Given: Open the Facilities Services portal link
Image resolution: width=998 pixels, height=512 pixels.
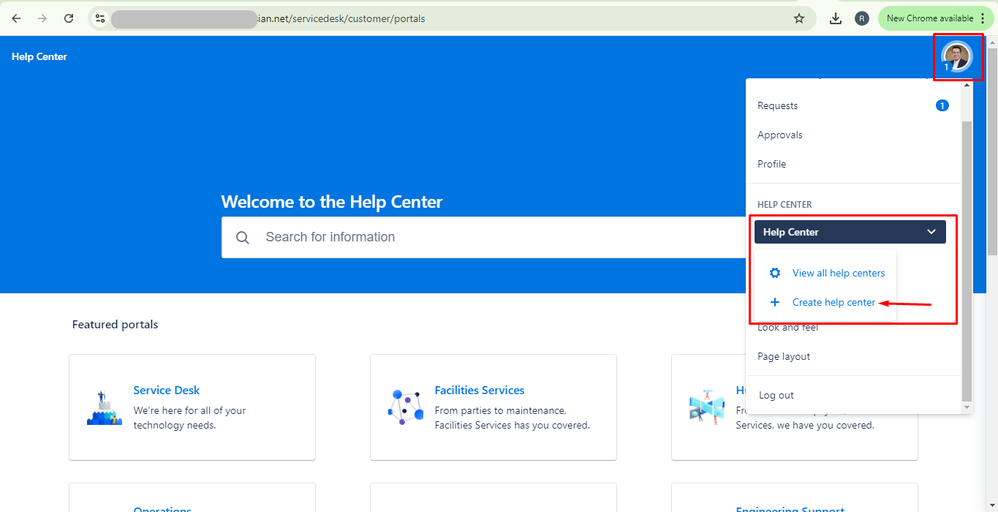Looking at the screenshot, I should pos(479,390).
